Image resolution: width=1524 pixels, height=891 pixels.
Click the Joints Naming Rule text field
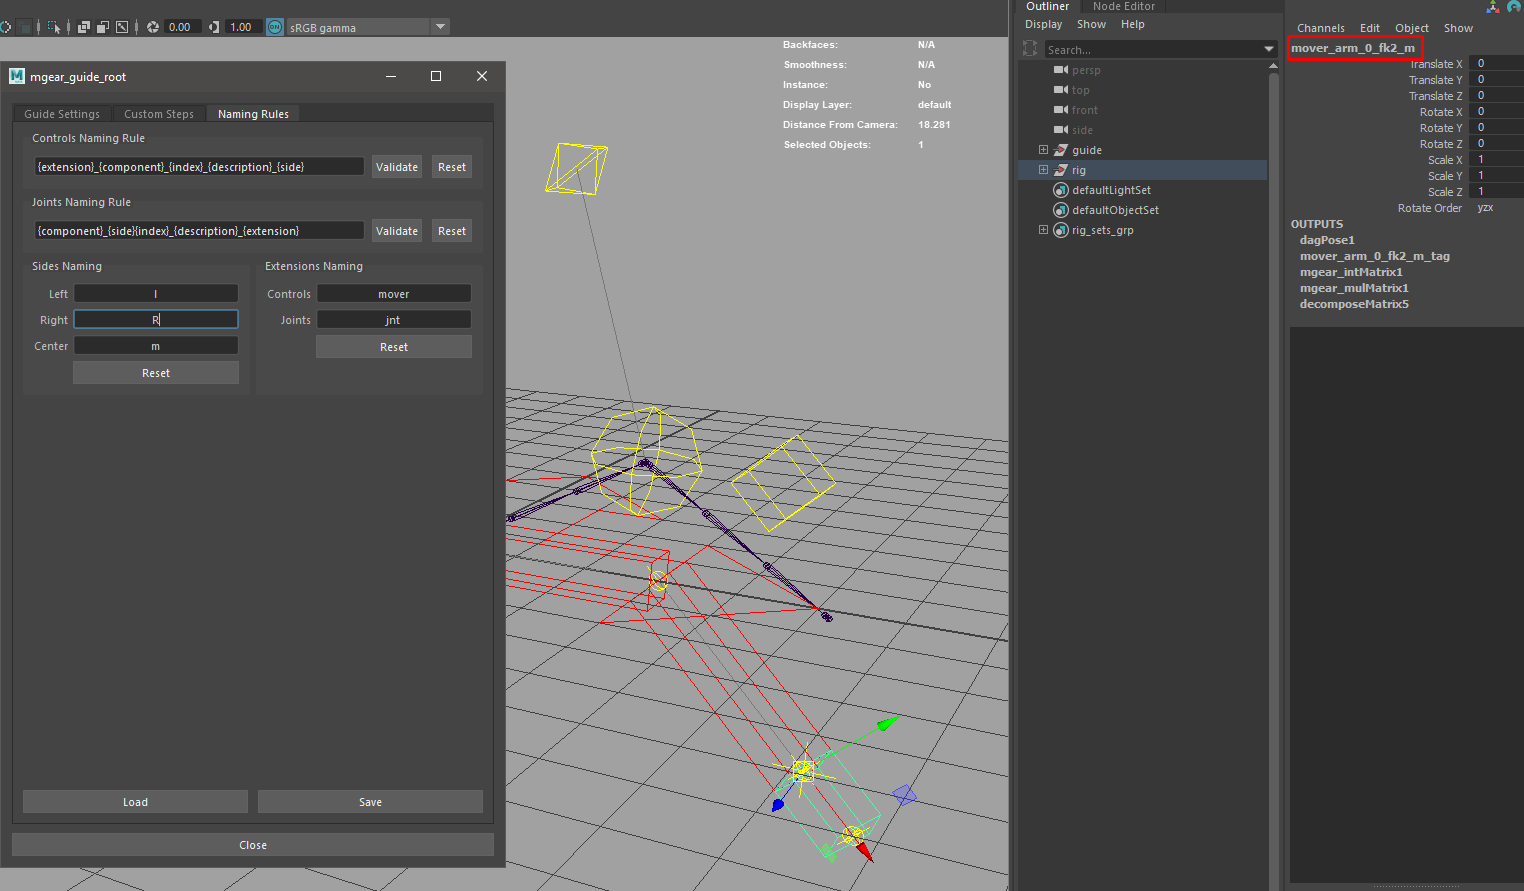pos(199,231)
